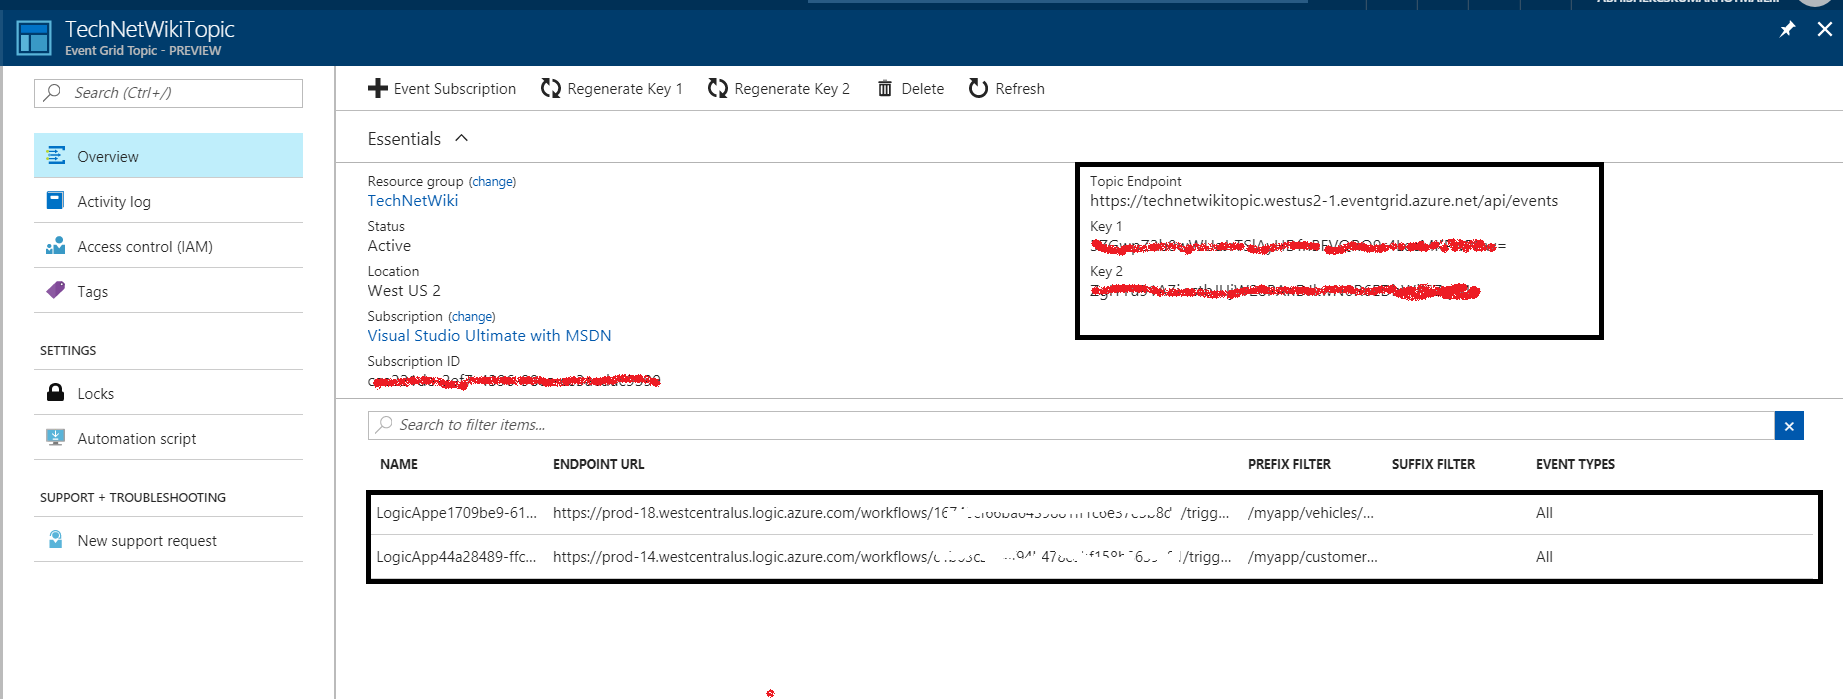Screen dimensions: 1843x699
Task: Close the TechNetWikiTopic blade
Action: coord(1825,29)
